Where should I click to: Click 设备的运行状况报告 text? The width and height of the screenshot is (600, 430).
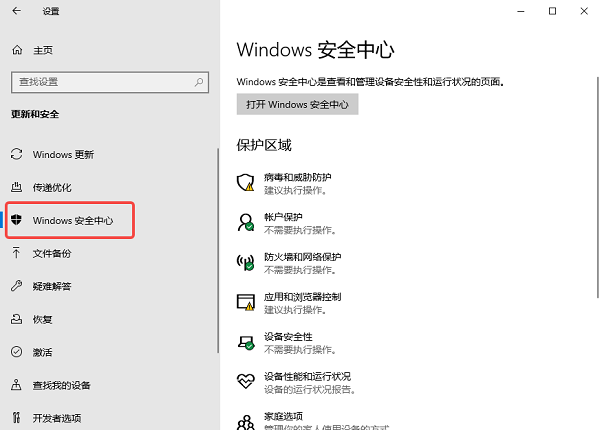click(310, 389)
